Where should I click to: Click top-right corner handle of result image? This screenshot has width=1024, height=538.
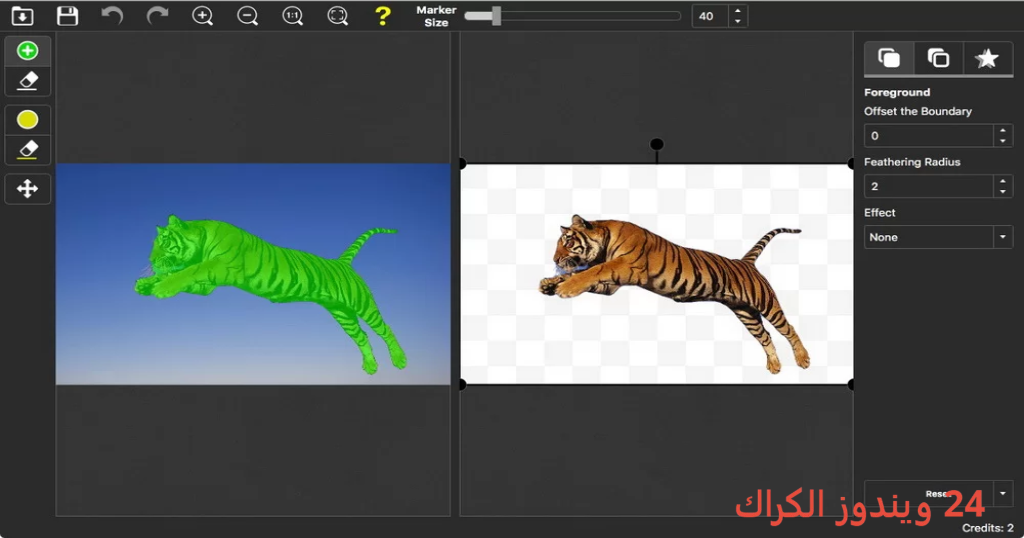[852, 163]
